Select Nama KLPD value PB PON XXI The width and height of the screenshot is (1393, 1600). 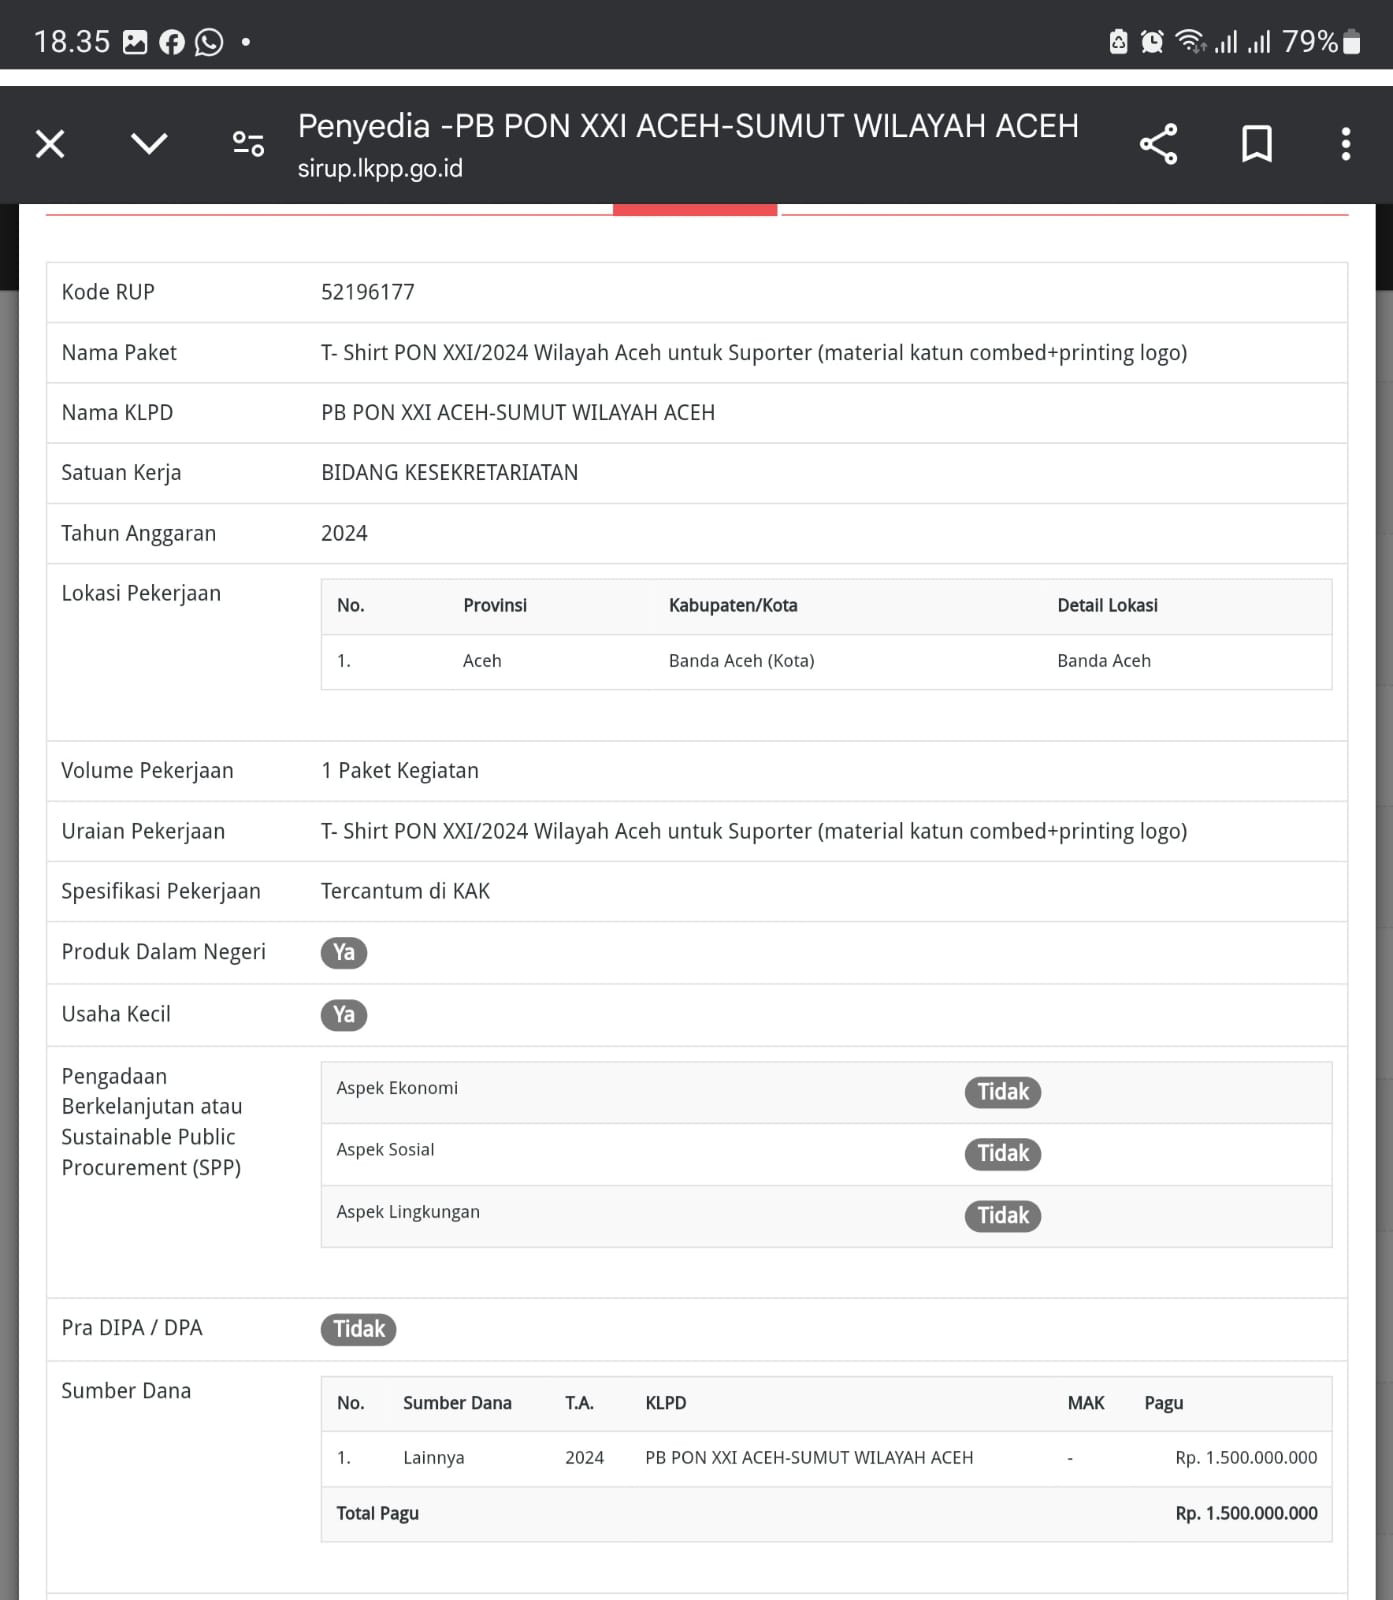point(518,413)
